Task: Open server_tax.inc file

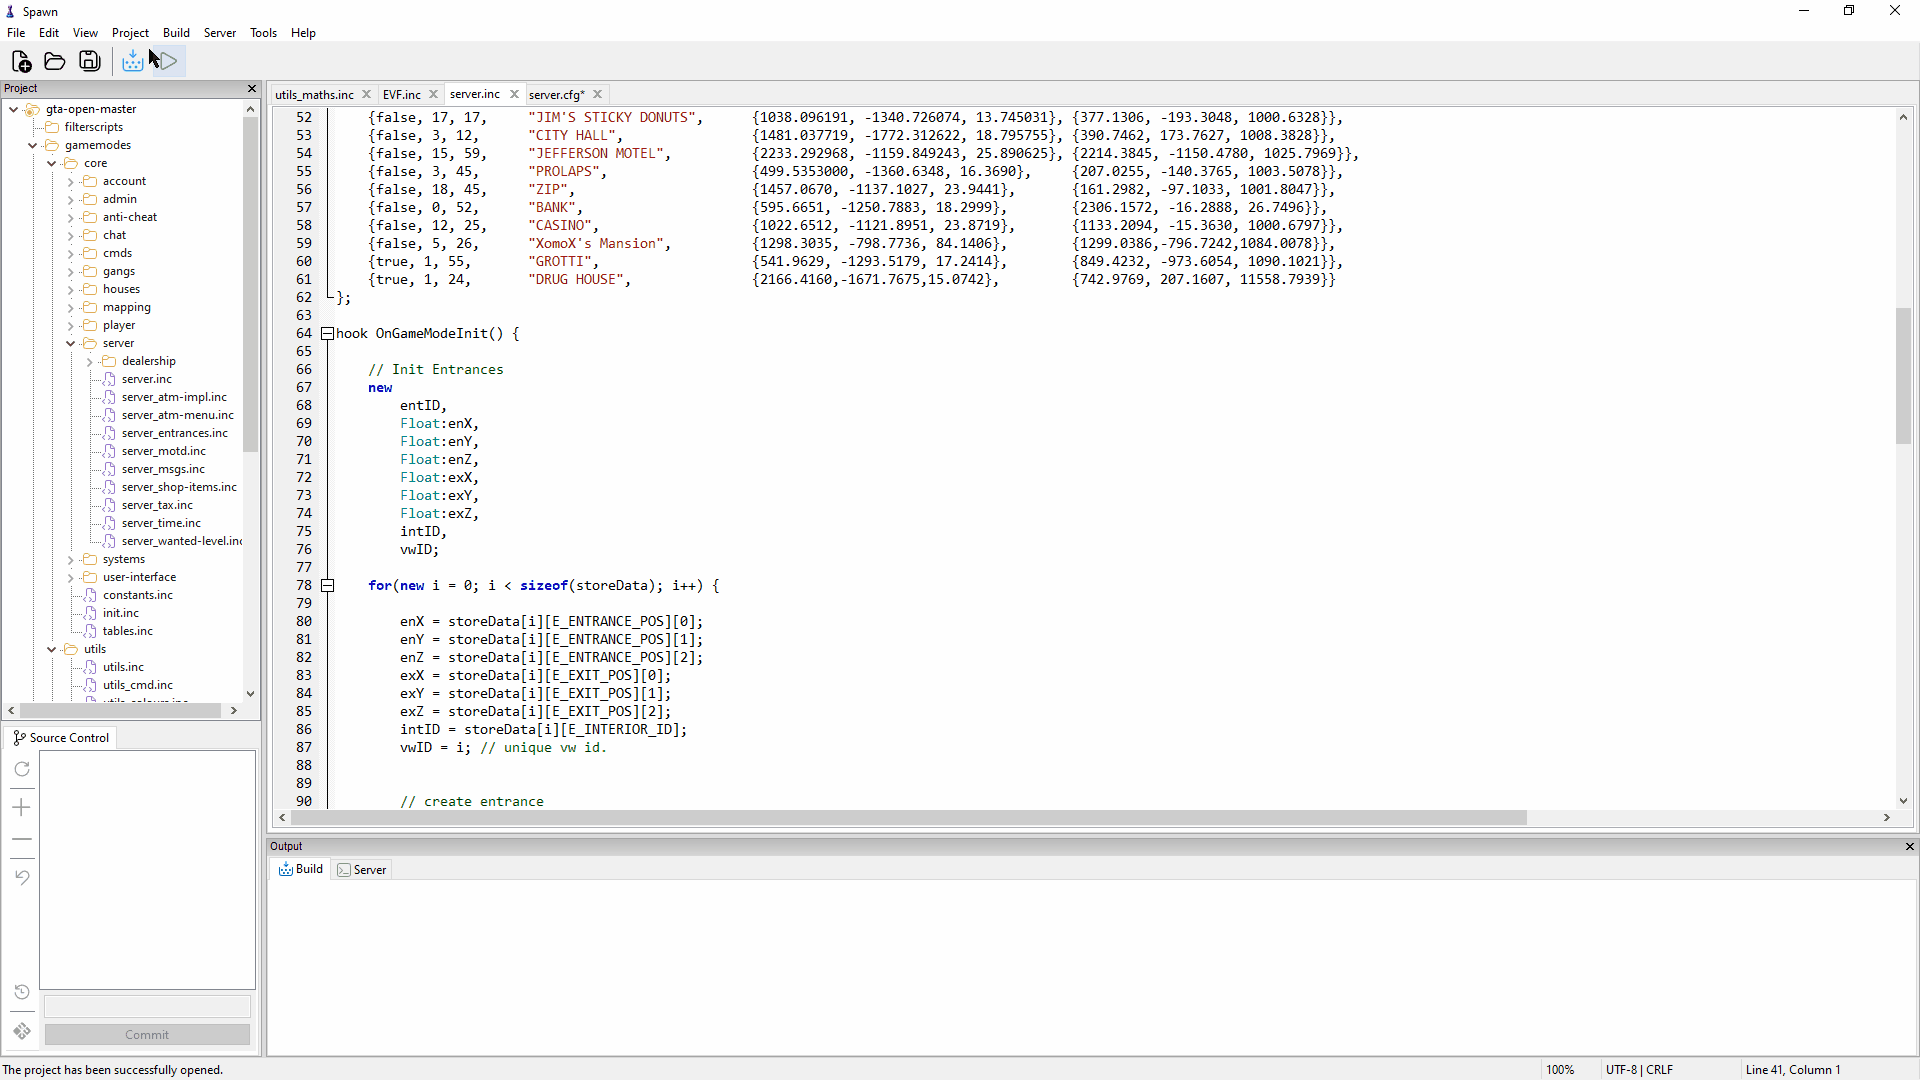Action: (157, 505)
